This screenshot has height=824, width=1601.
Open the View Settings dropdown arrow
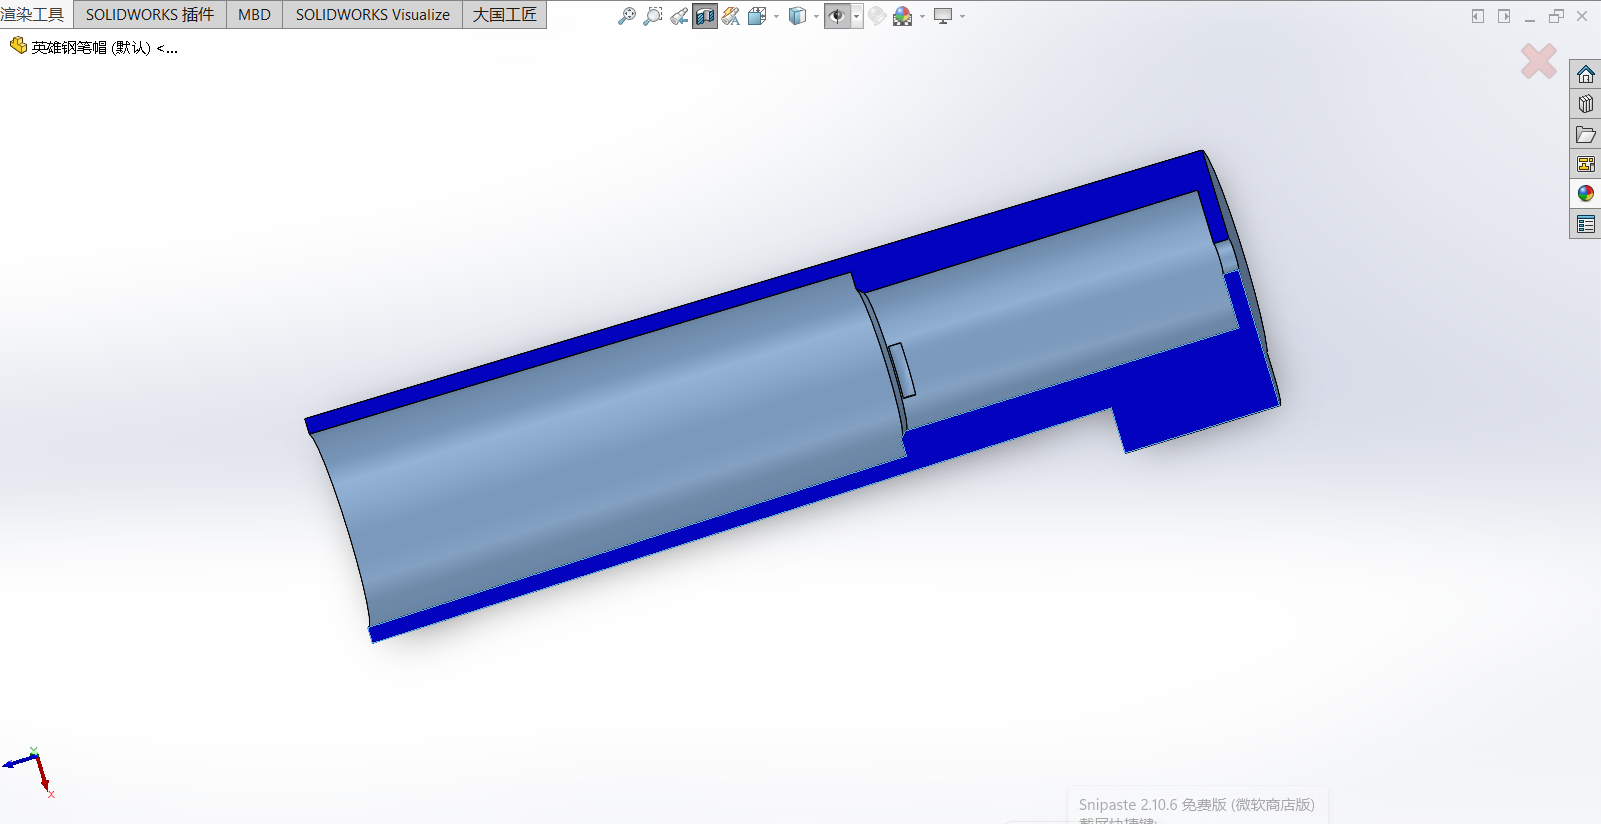[x=962, y=16]
